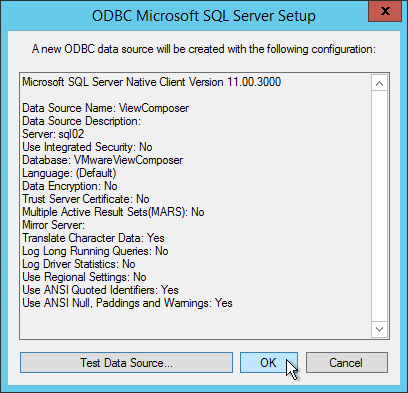Click the scroll down arrow in the configuration list
The height and width of the screenshot is (393, 408).
click(379, 329)
